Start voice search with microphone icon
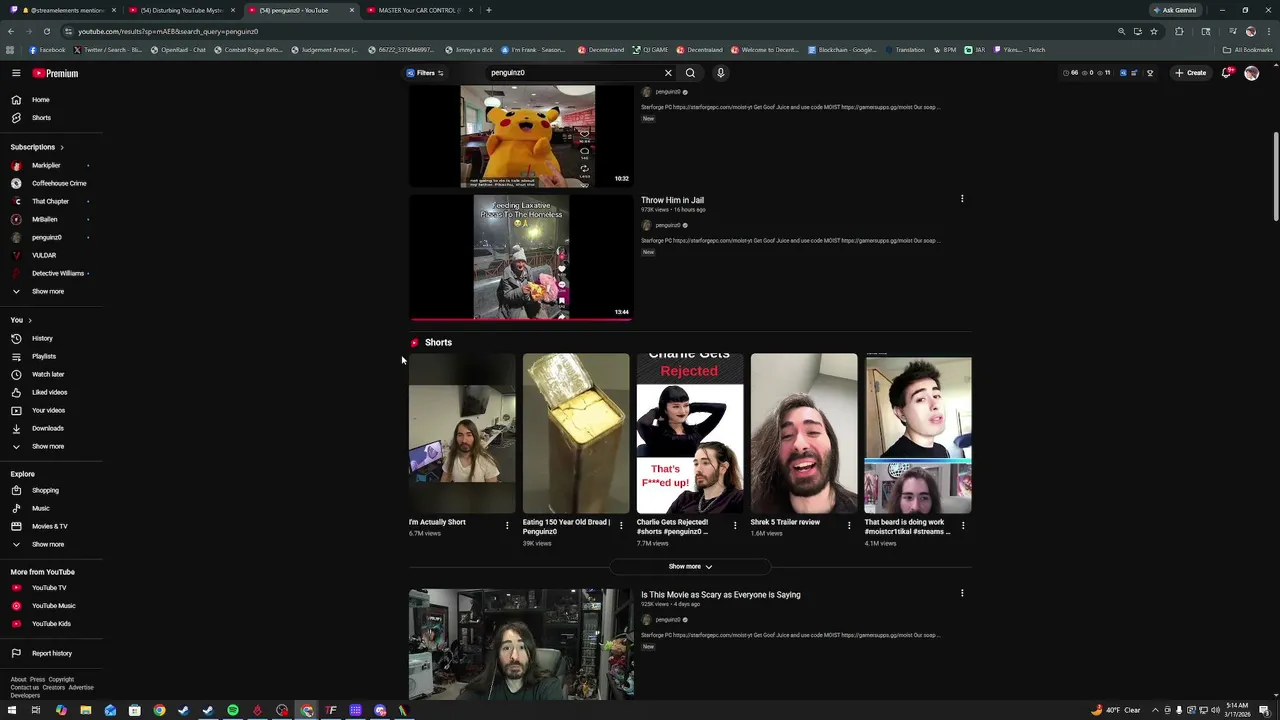 720,73
